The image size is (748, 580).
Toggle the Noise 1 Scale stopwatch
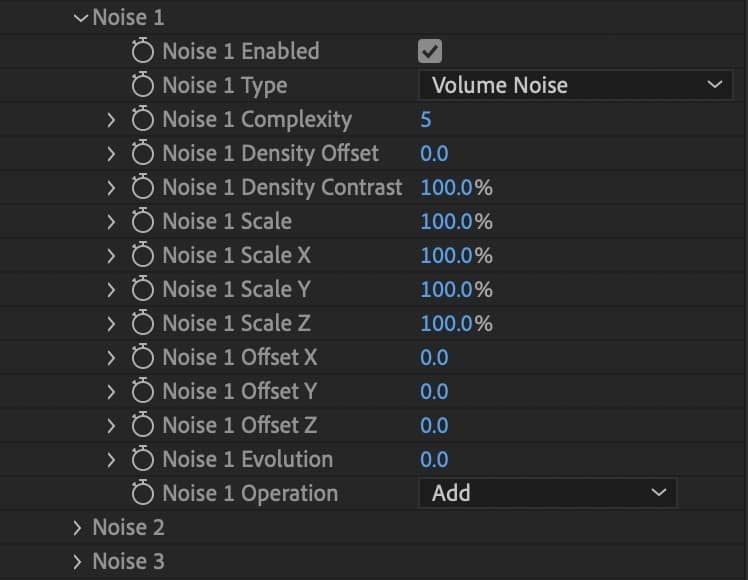(x=144, y=221)
